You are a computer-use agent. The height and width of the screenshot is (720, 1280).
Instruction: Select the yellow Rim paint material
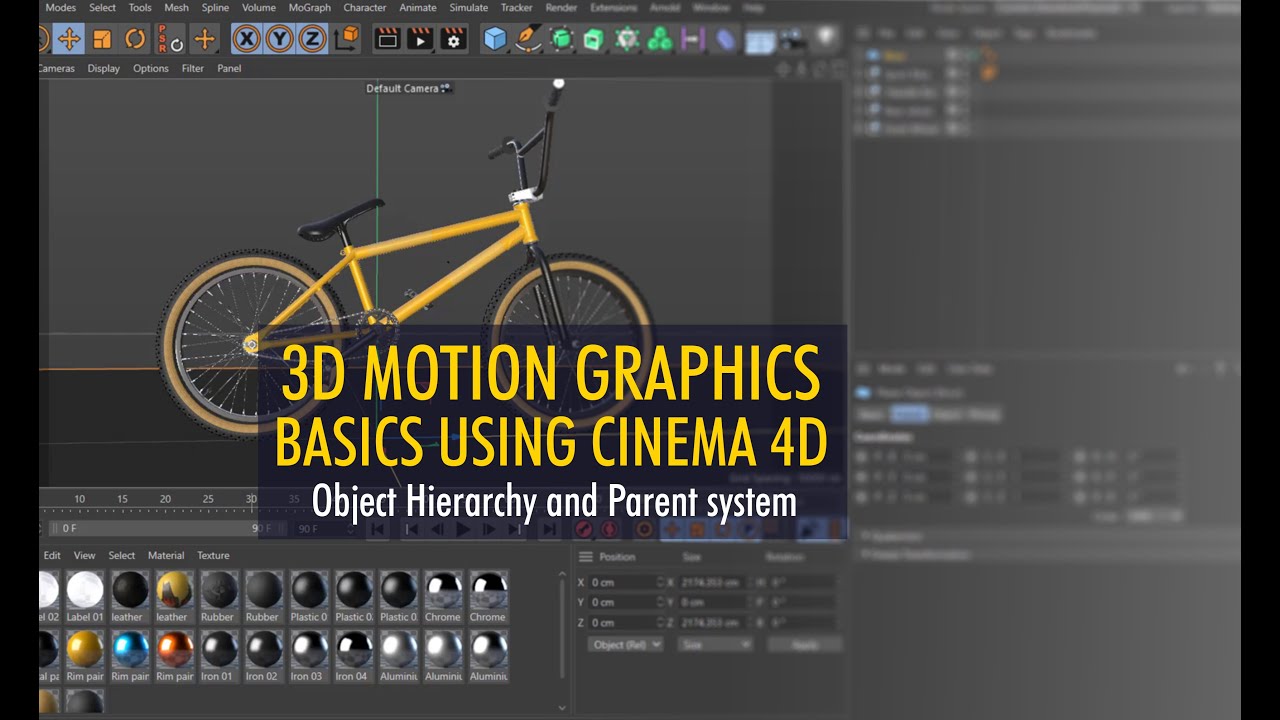[x=85, y=656]
